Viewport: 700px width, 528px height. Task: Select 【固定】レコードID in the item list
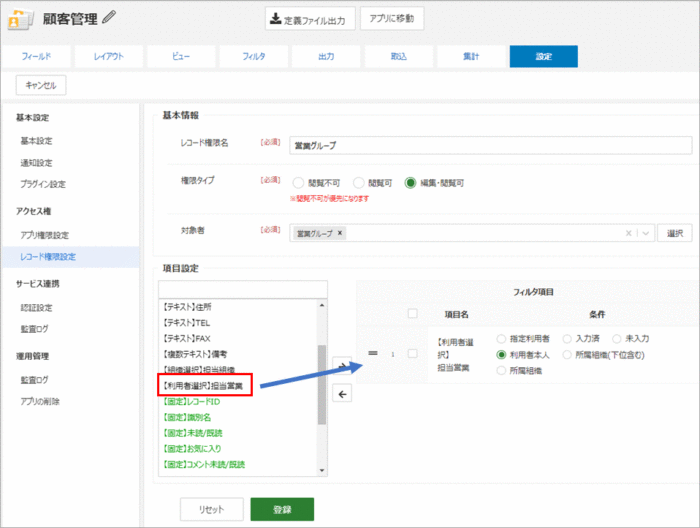pyautogui.click(x=192, y=402)
